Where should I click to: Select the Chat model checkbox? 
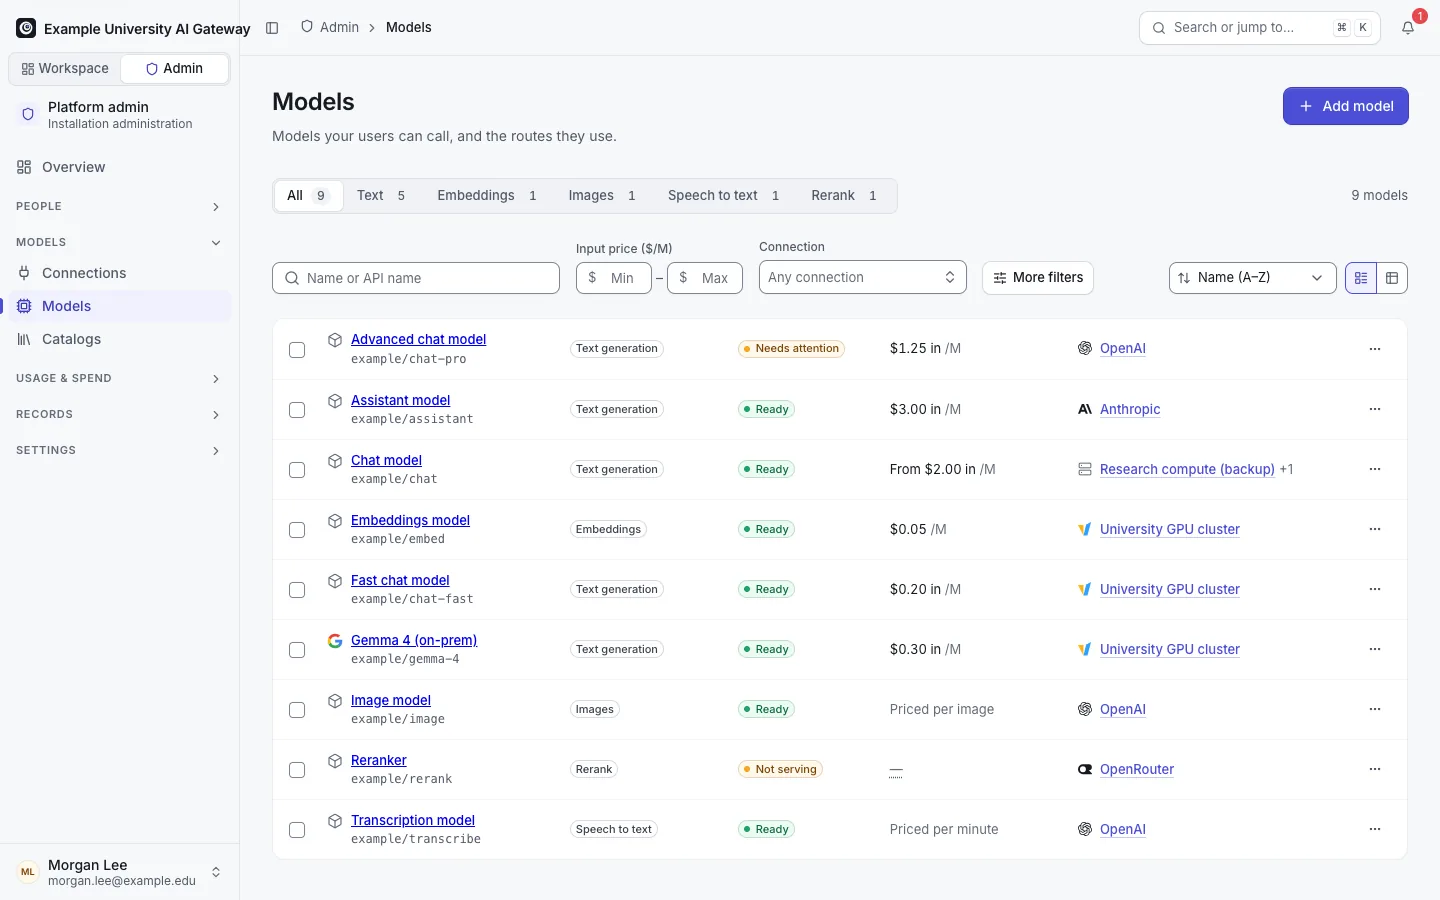pos(297,470)
